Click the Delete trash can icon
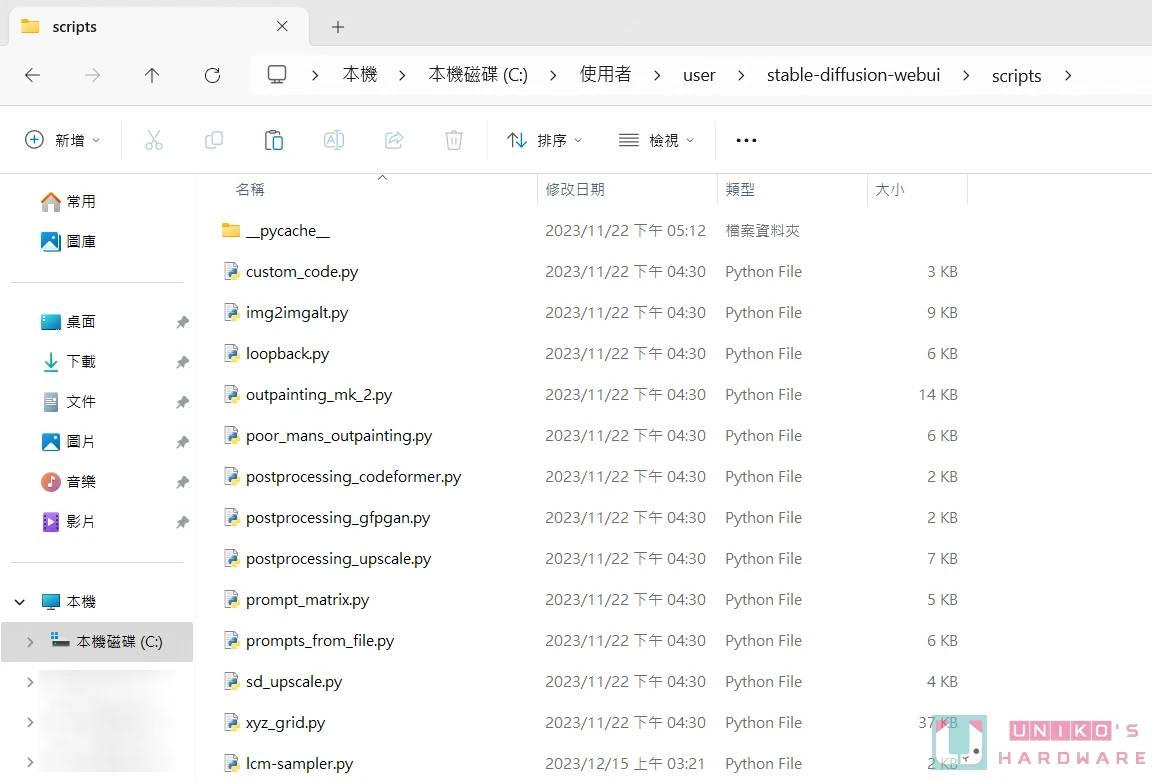 click(454, 140)
